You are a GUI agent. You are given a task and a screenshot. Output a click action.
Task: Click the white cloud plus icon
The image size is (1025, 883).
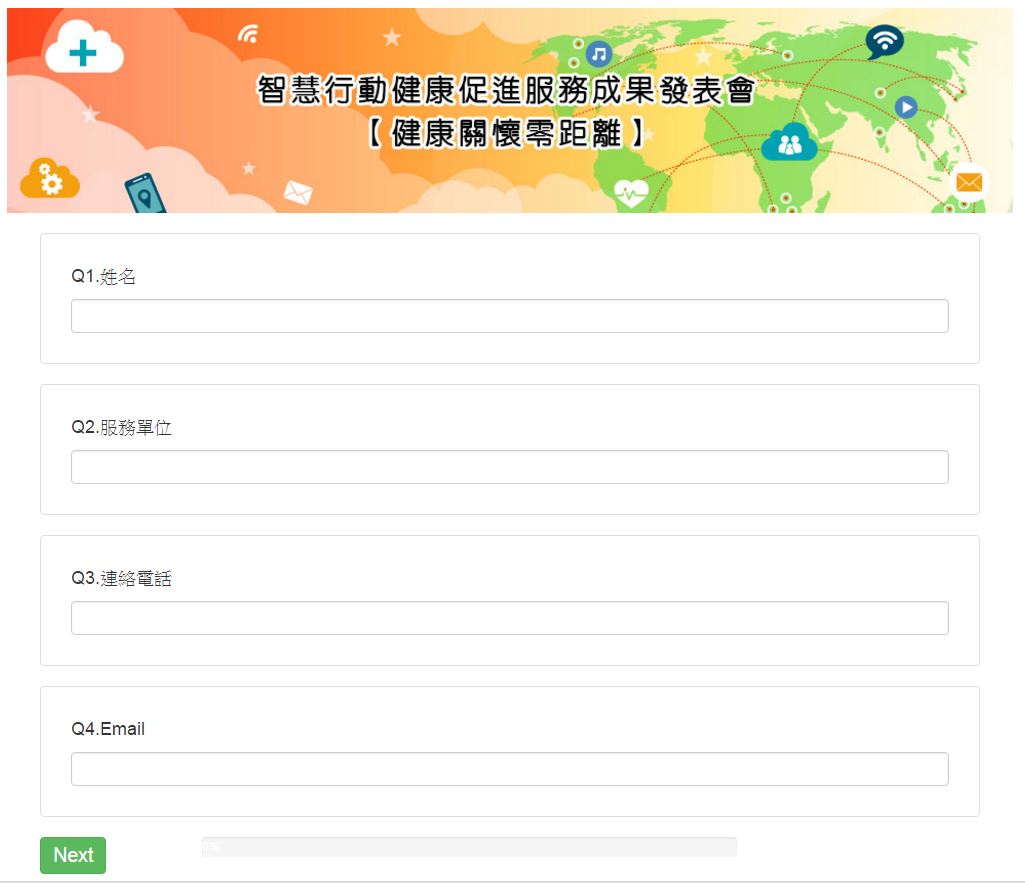tap(84, 47)
